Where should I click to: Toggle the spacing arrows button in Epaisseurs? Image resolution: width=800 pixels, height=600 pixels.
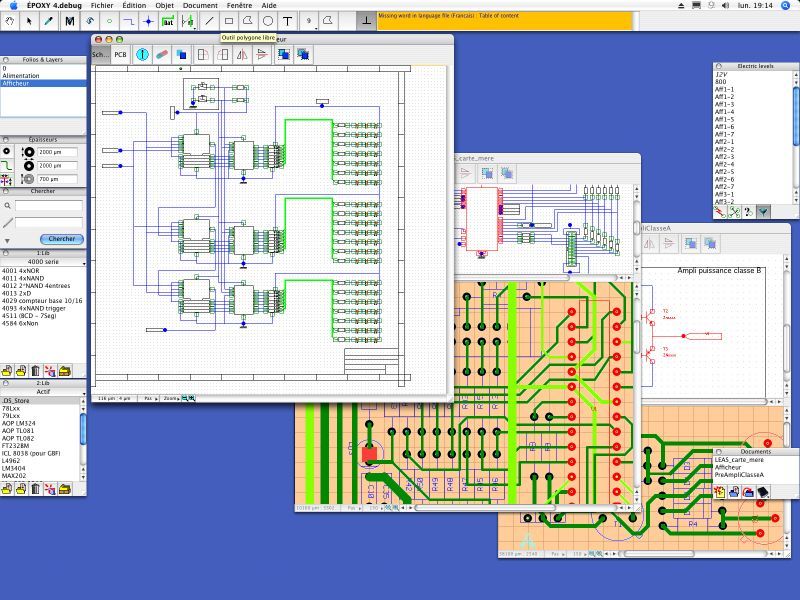tap(6, 180)
